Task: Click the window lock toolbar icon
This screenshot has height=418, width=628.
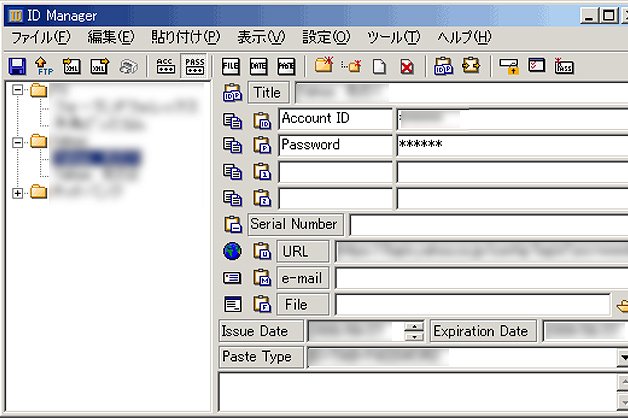Action: [x=509, y=66]
